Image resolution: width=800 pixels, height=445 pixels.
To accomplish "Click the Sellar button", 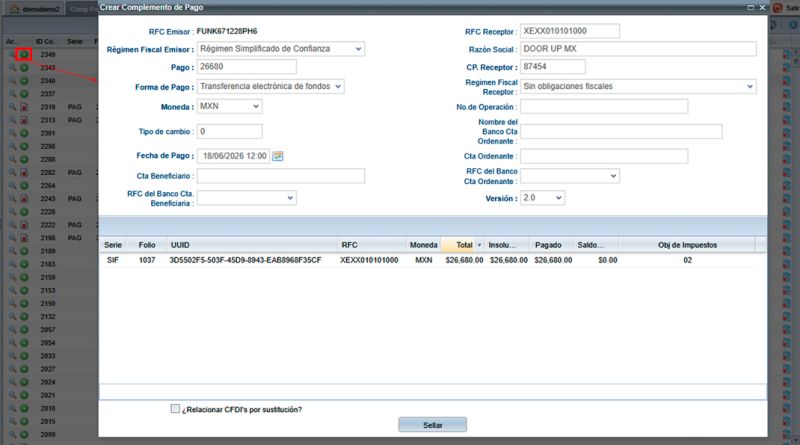I will (433, 425).
